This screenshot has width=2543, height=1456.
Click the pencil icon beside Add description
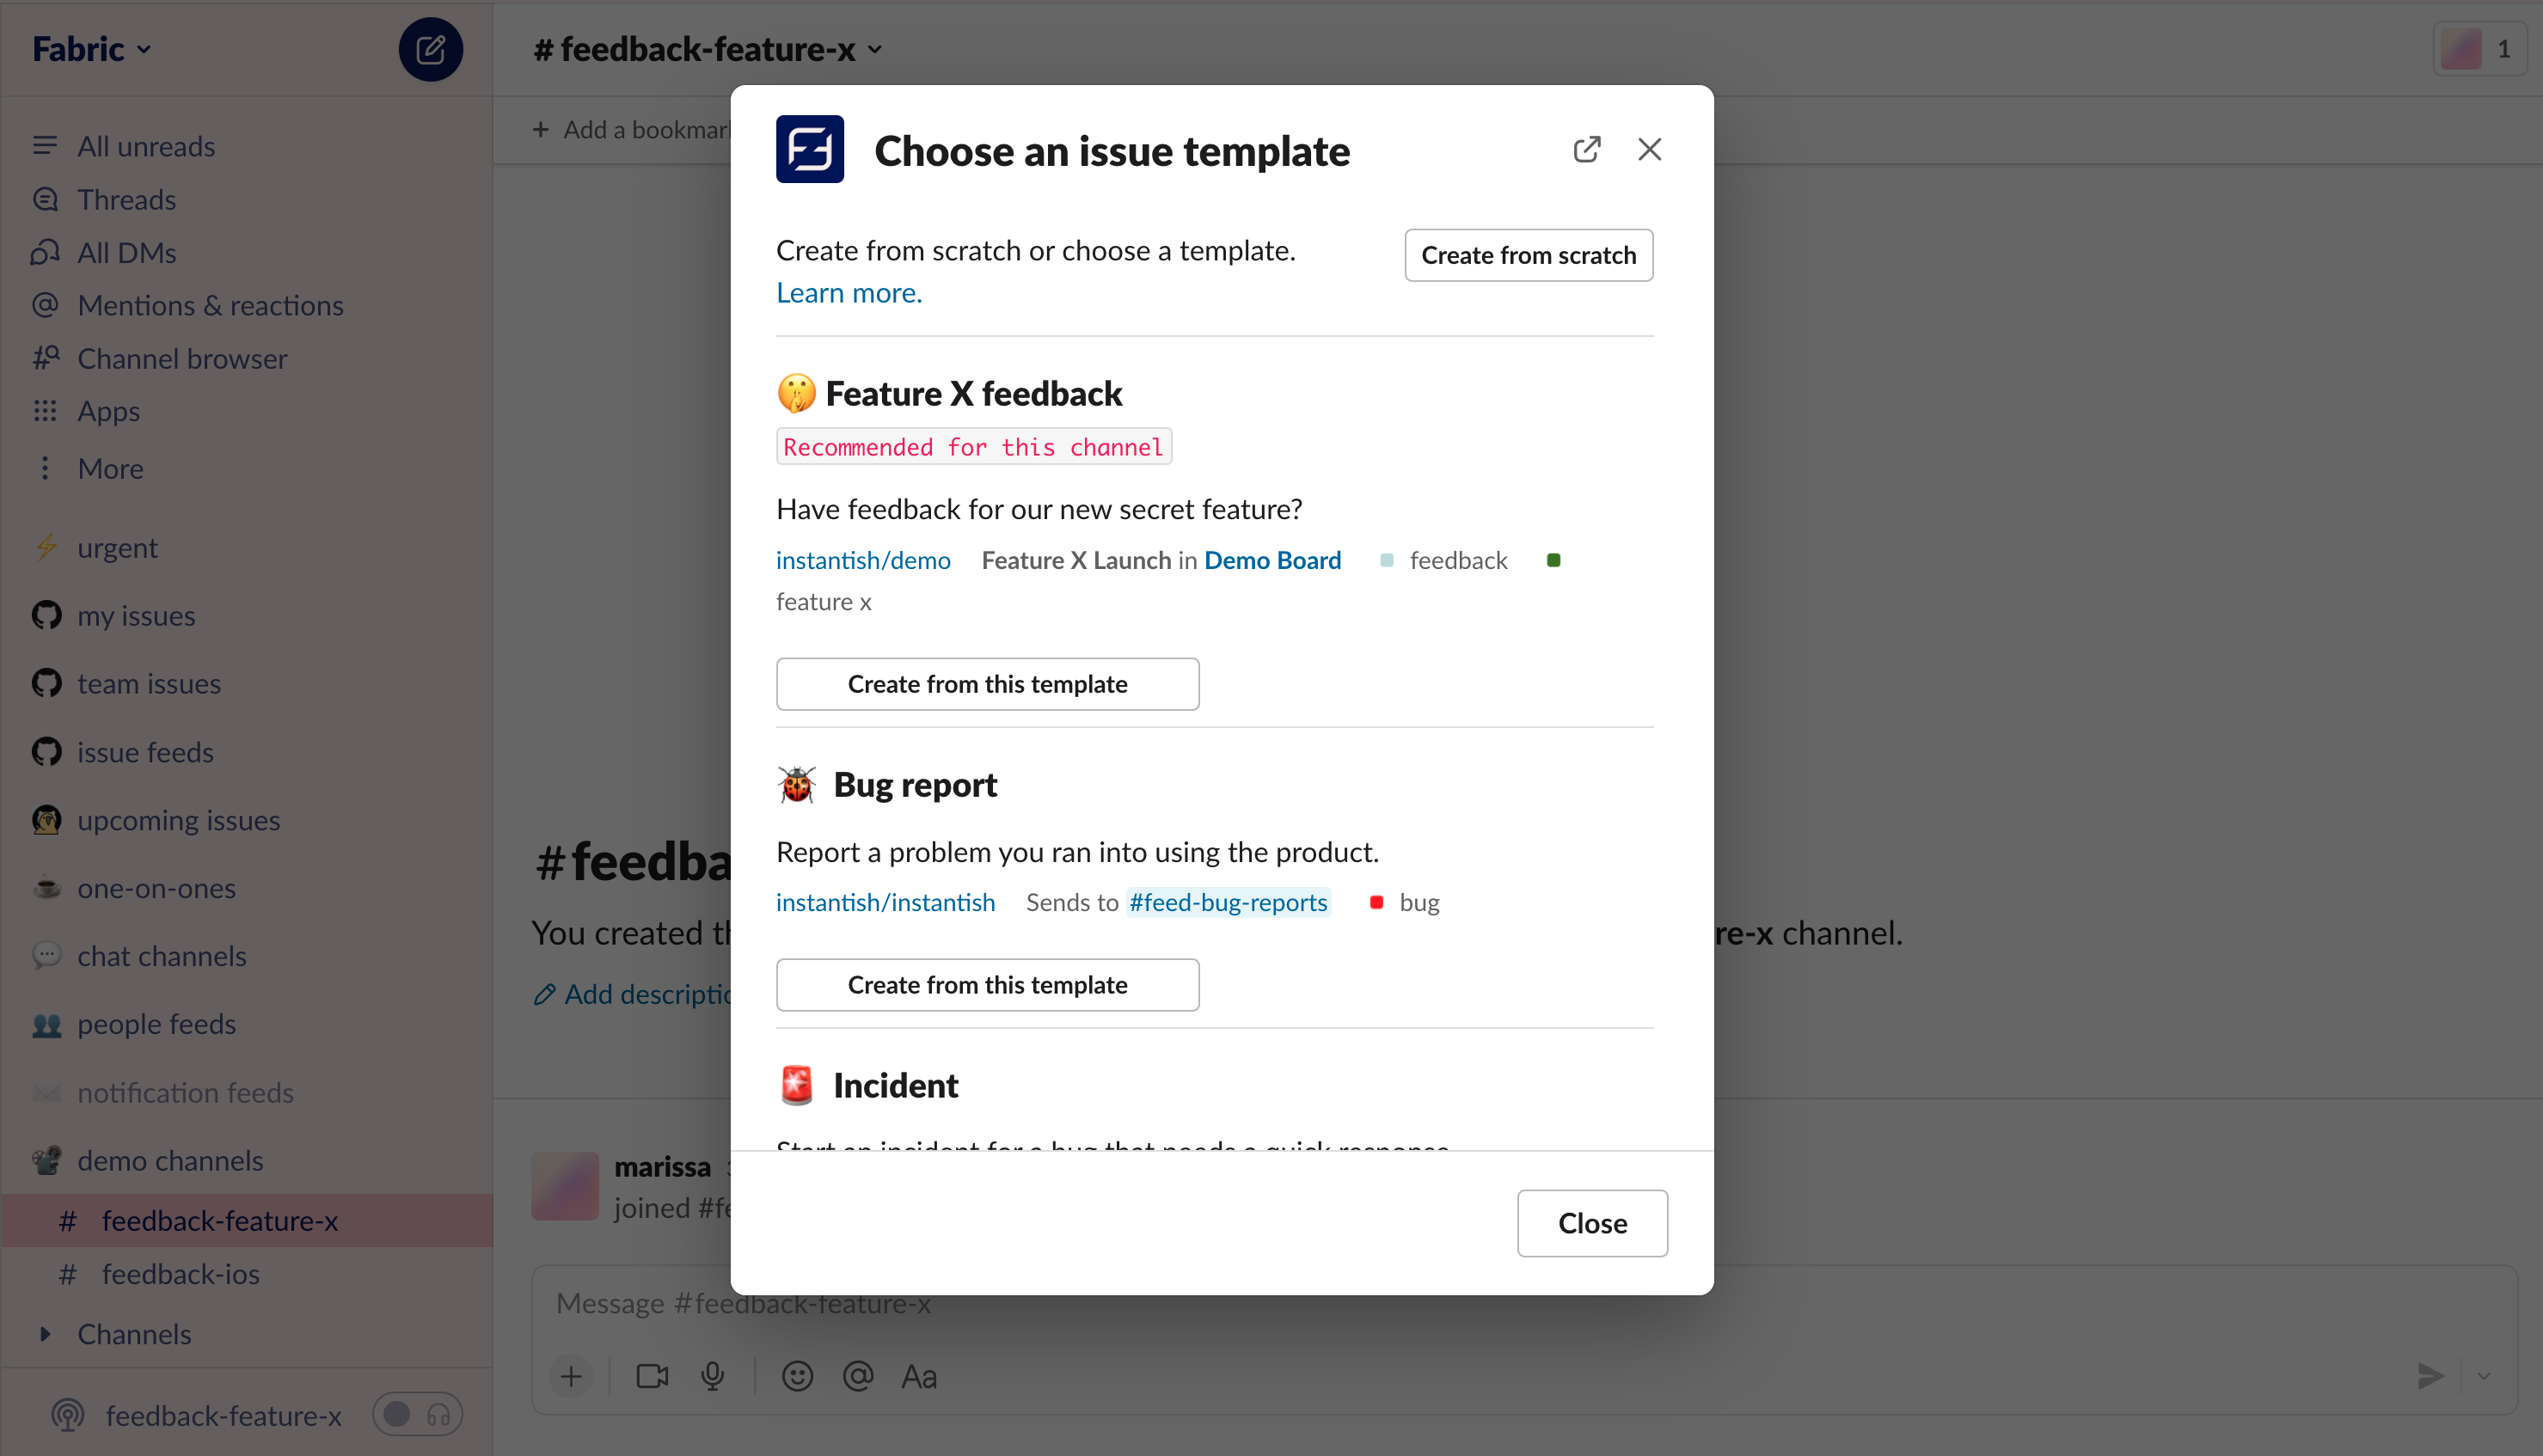coord(544,994)
